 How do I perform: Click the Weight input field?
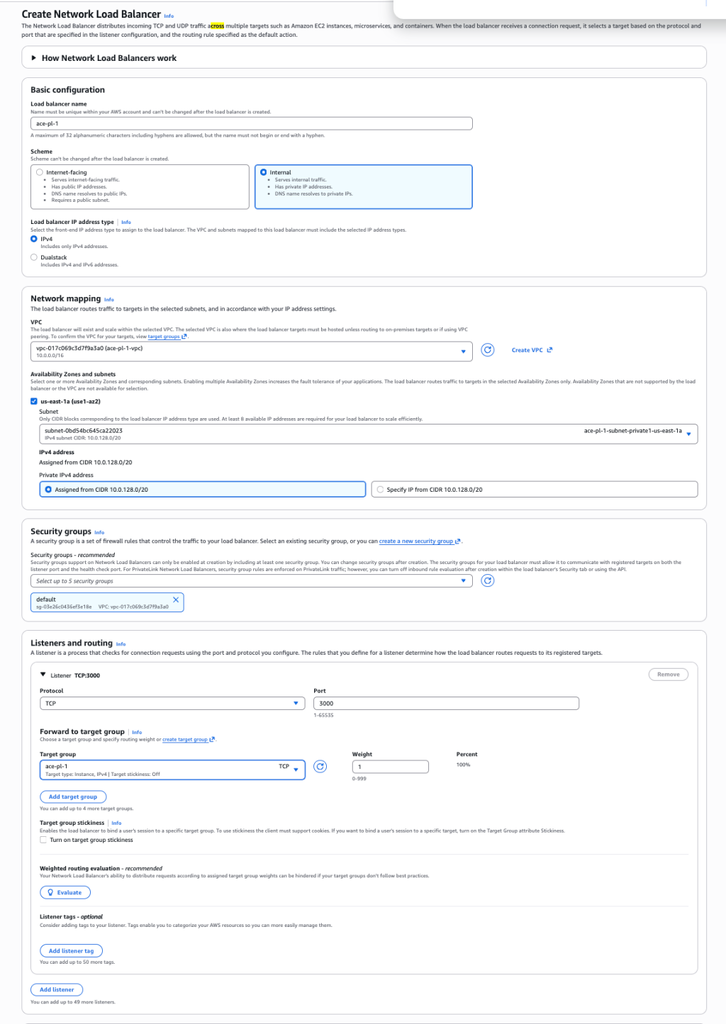(389, 766)
